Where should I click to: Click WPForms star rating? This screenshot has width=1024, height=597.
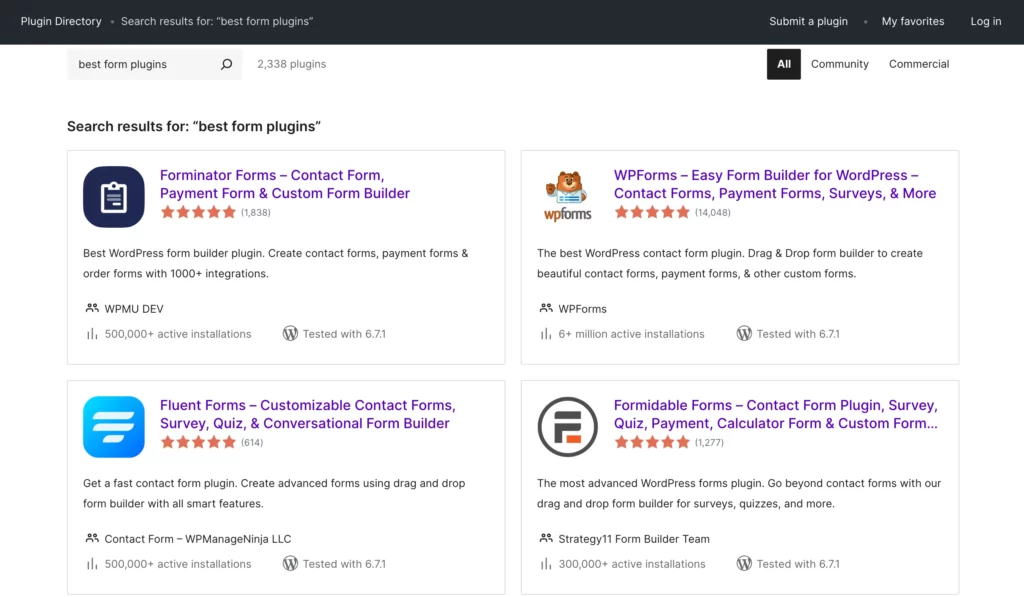click(x=652, y=212)
